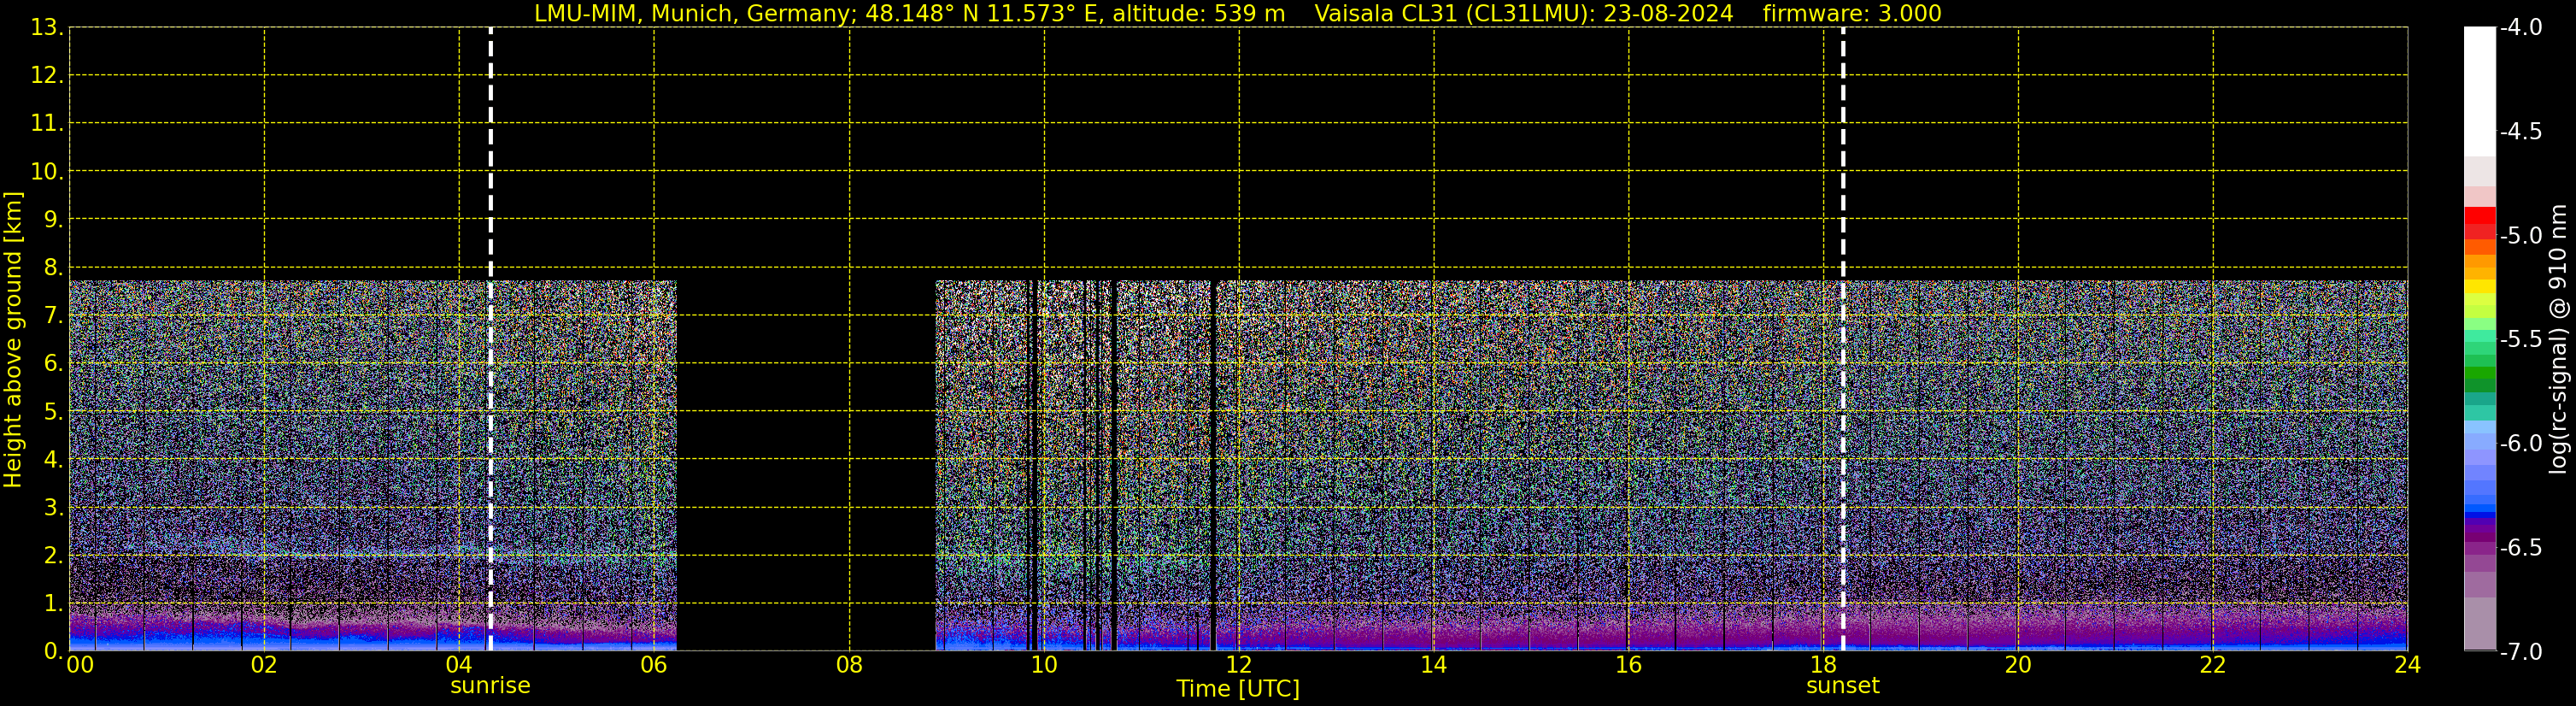This screenshot has height=706, width=2576.
Task: Click the colorbar tick label -4.5
Action: (2520, 132)
